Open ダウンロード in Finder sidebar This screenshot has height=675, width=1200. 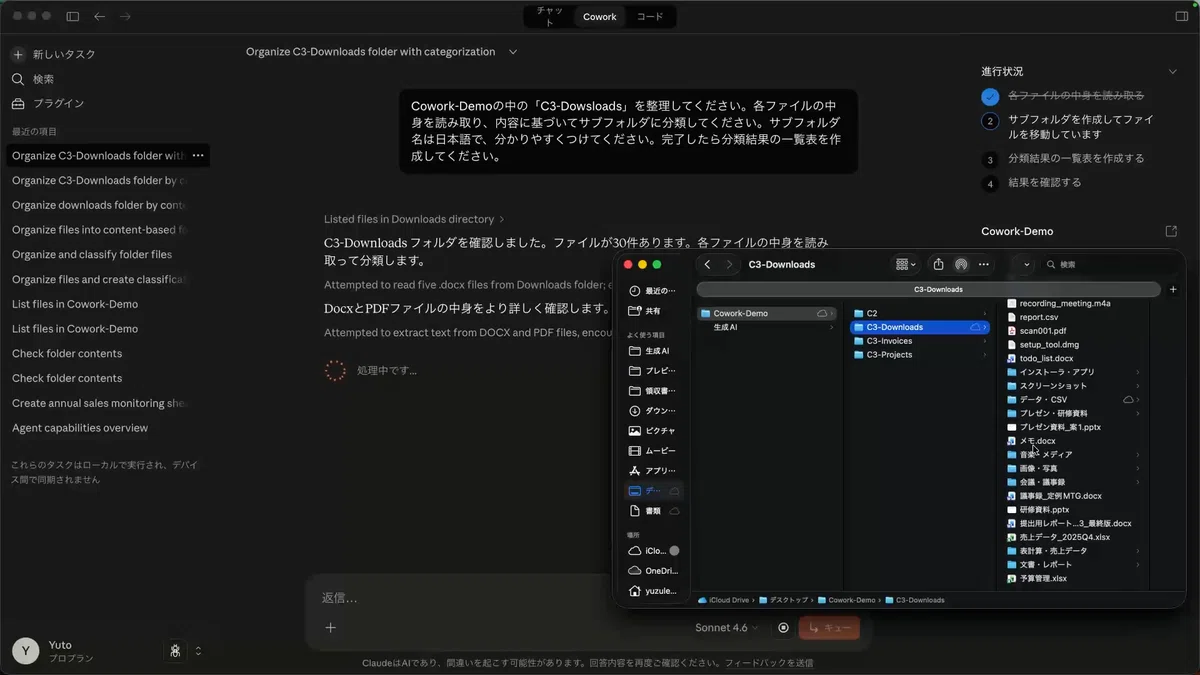(x=652, y=411)
